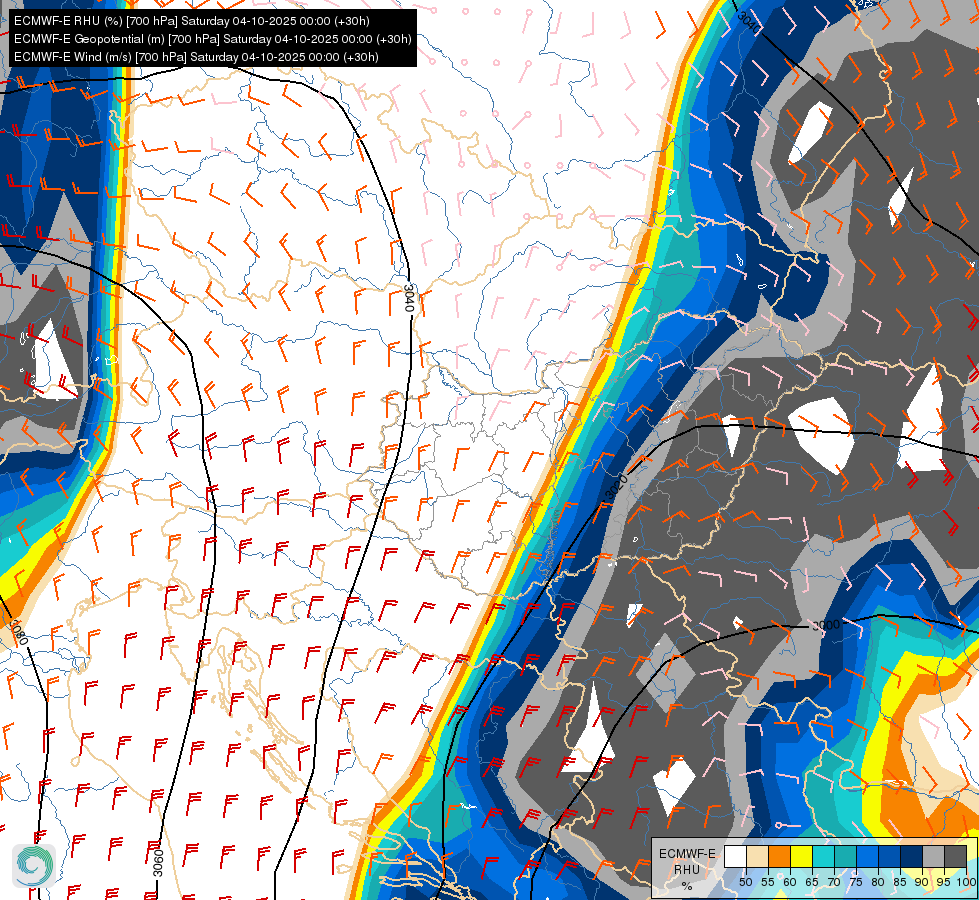The image size is (979, 900).
Task: Click the legend value '70'
Action: coord(834,882)
